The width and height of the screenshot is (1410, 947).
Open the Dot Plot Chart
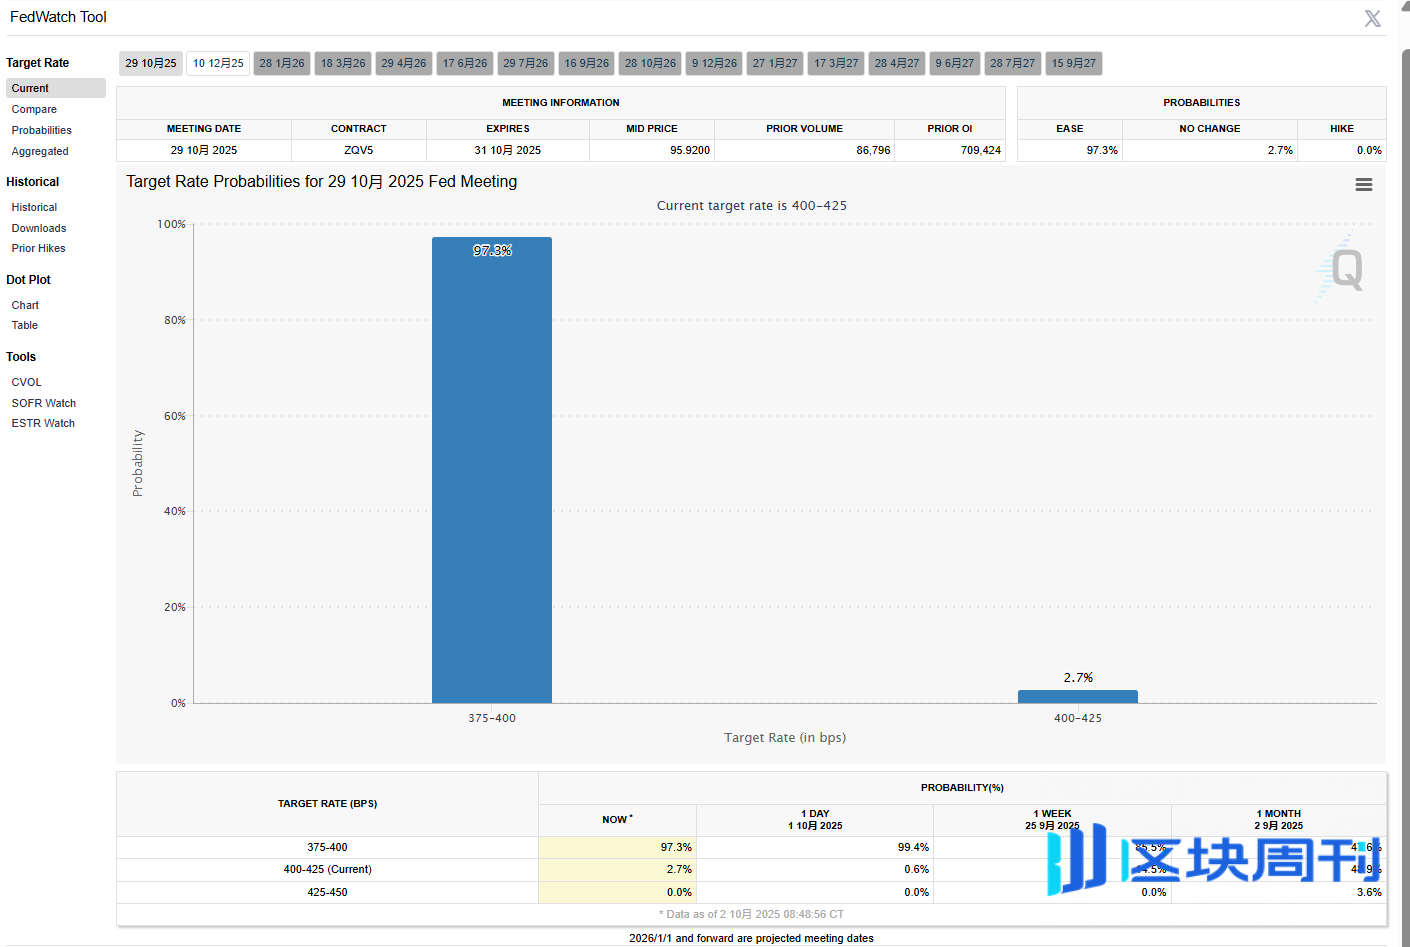pyautogui.click(x=25, y=306)
